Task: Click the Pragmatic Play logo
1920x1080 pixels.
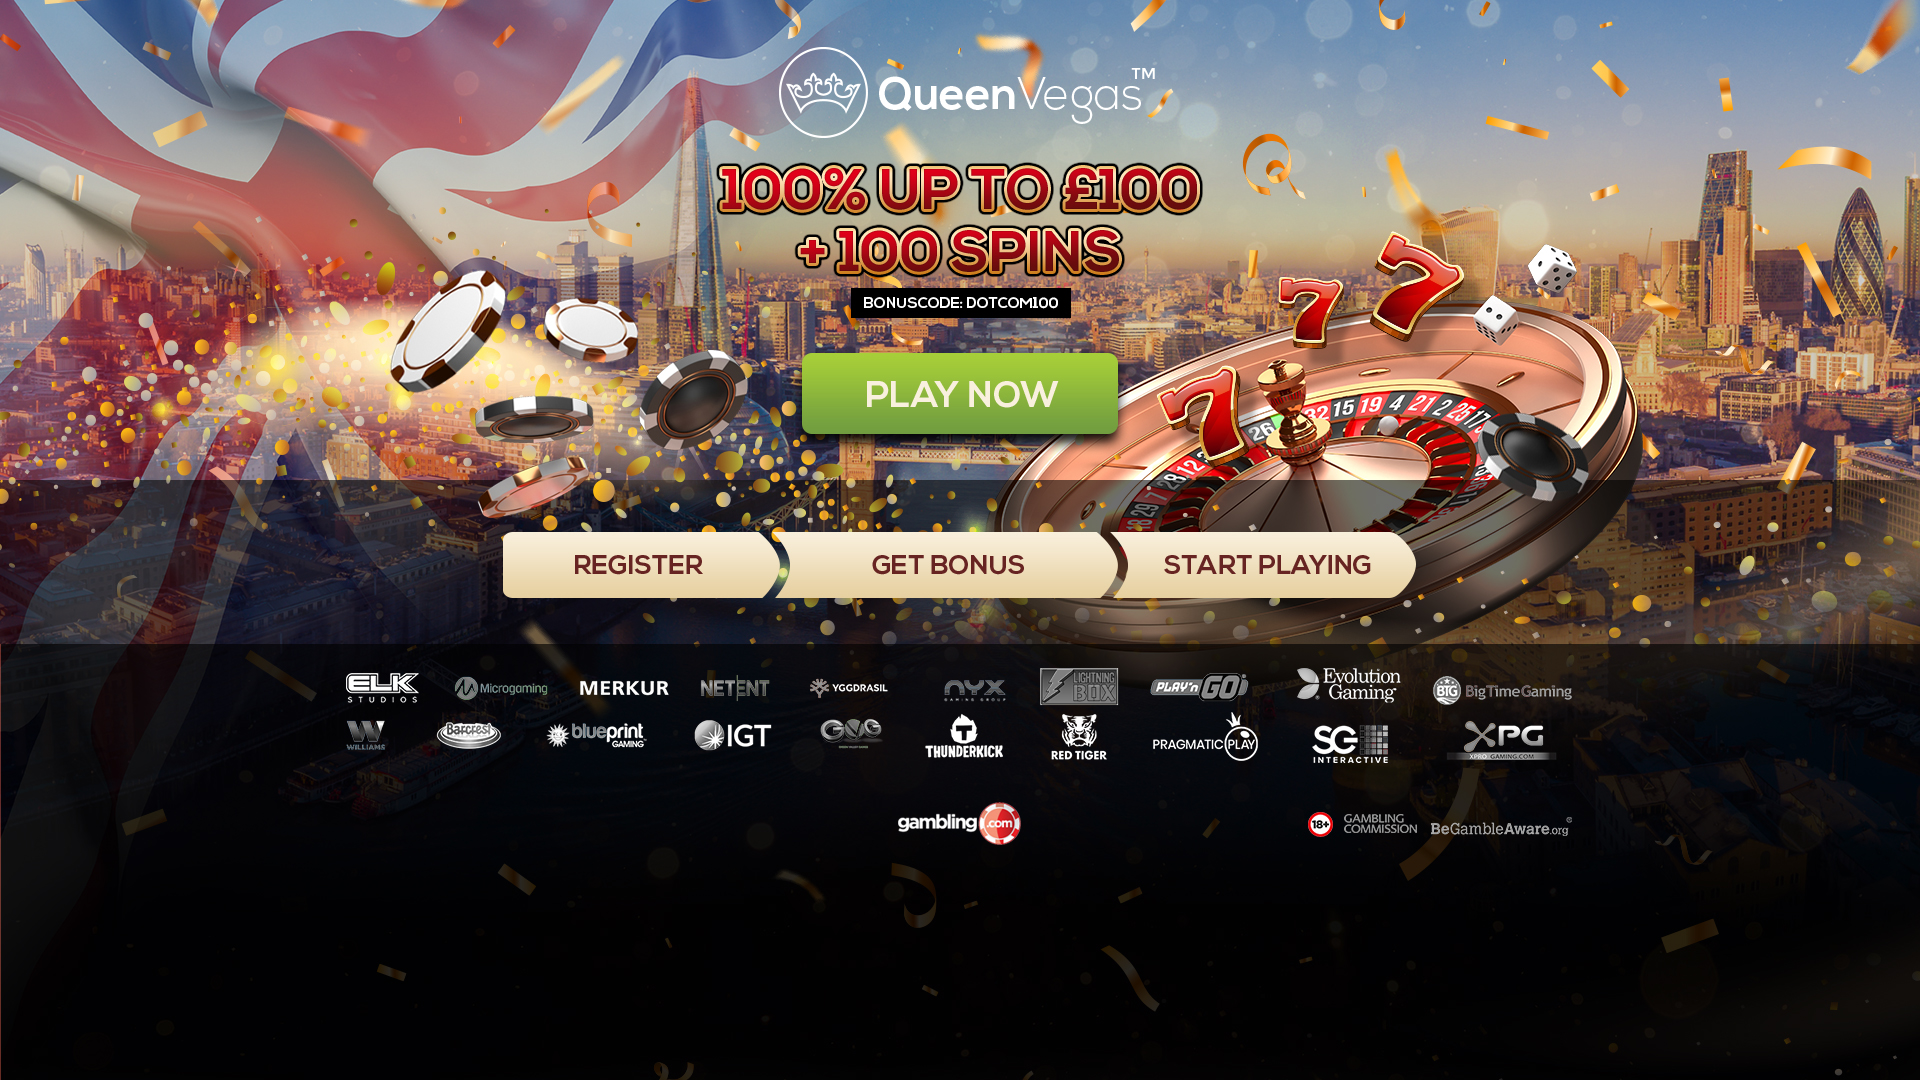Action: 1205,738
